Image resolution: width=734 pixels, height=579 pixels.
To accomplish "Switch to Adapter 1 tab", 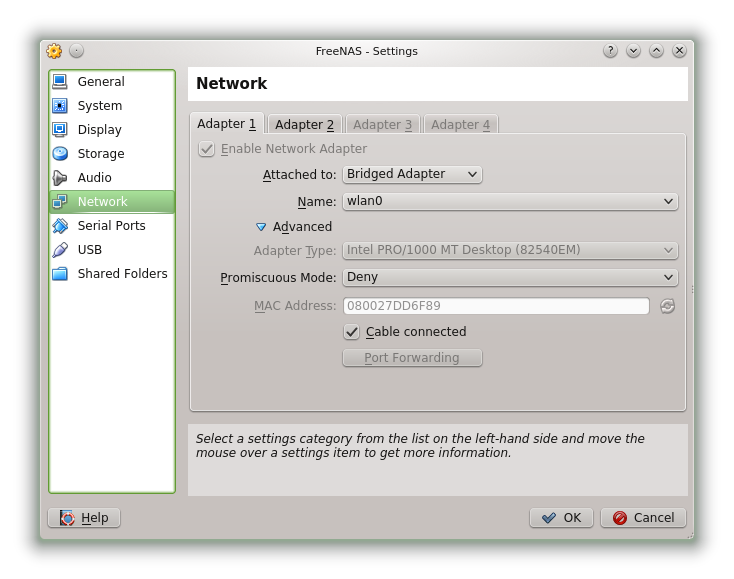I will 227,124.
